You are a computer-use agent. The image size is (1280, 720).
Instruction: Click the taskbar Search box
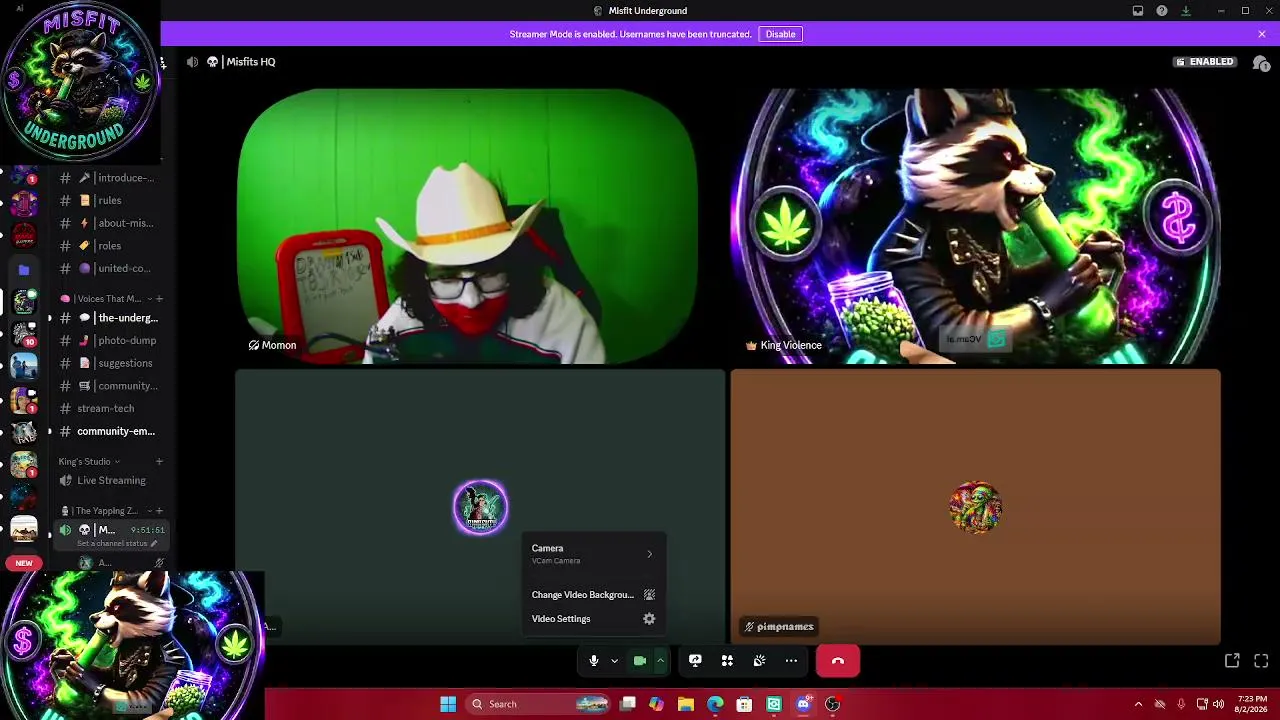point(539,704)
